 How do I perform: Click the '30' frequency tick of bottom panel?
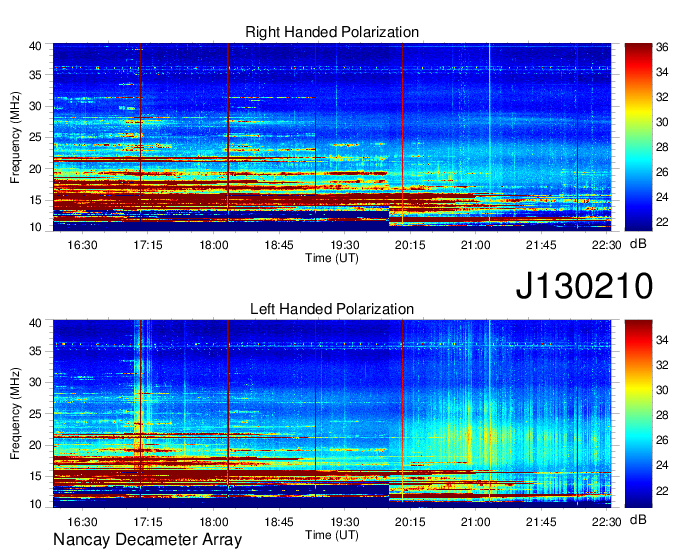(x=35, y=382)
